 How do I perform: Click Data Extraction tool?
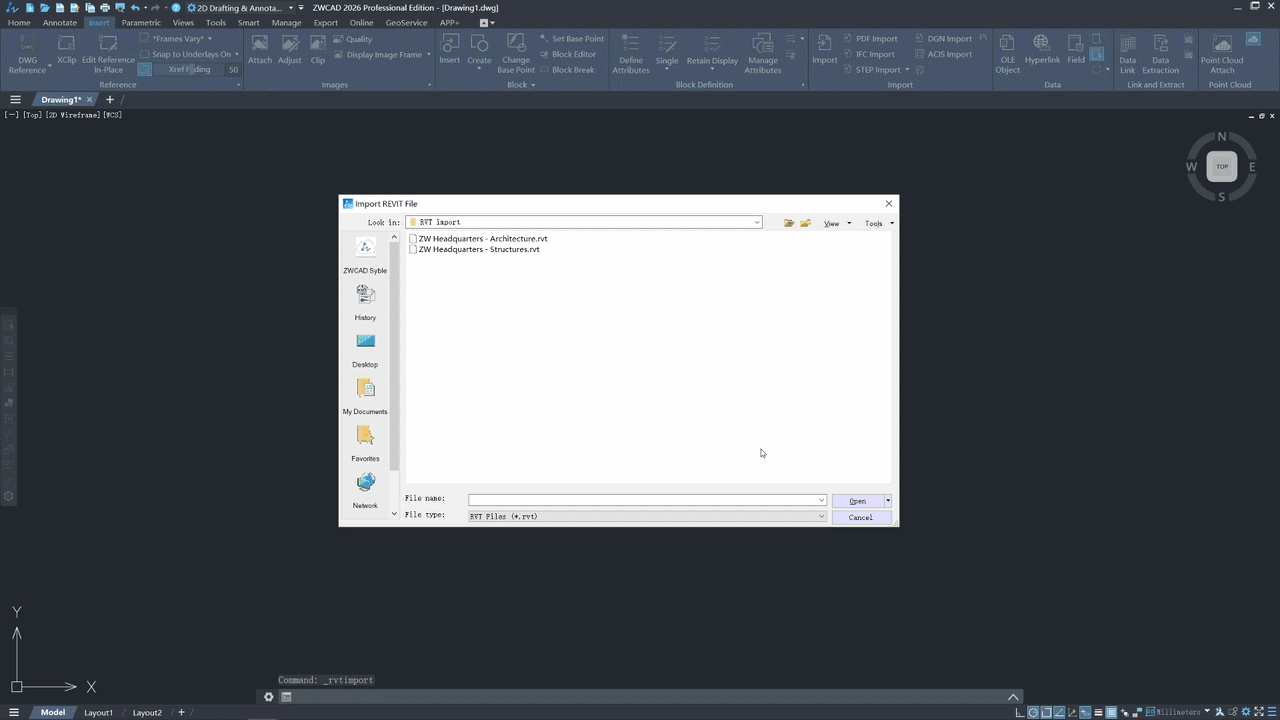(x=1161, y=55)
